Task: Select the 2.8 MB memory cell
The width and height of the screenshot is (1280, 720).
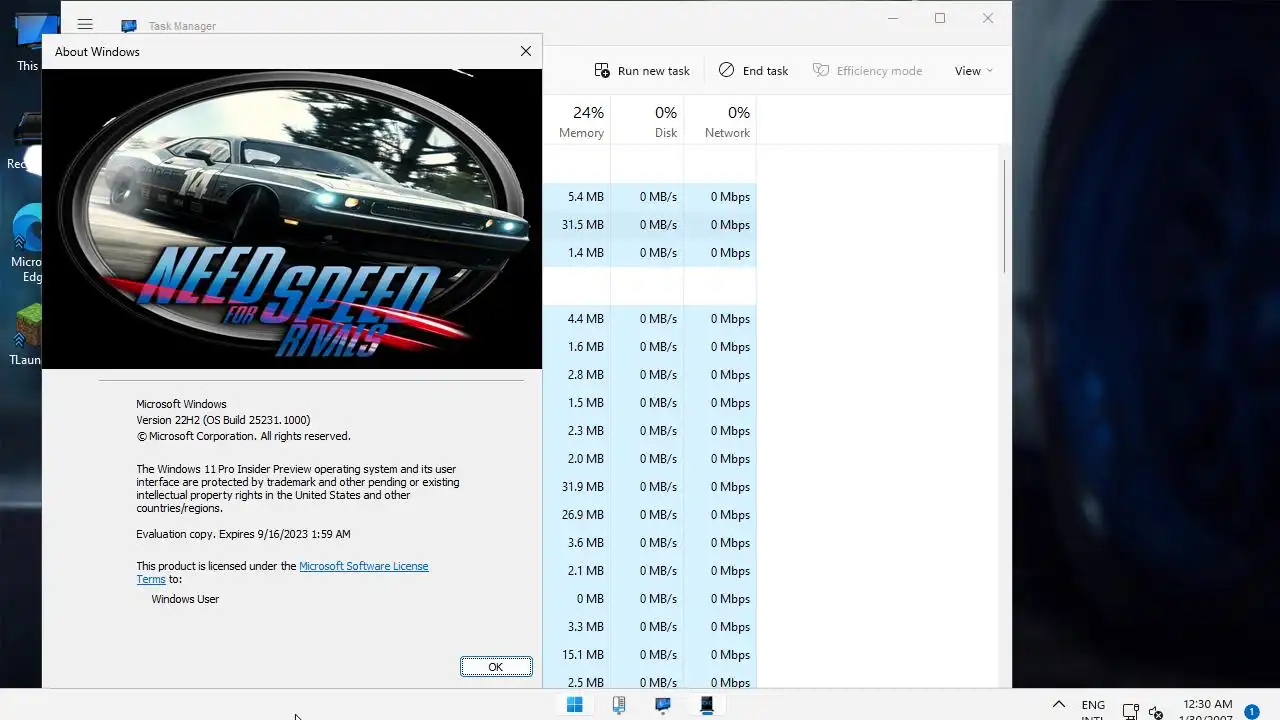Action: [x=577, y=375]
